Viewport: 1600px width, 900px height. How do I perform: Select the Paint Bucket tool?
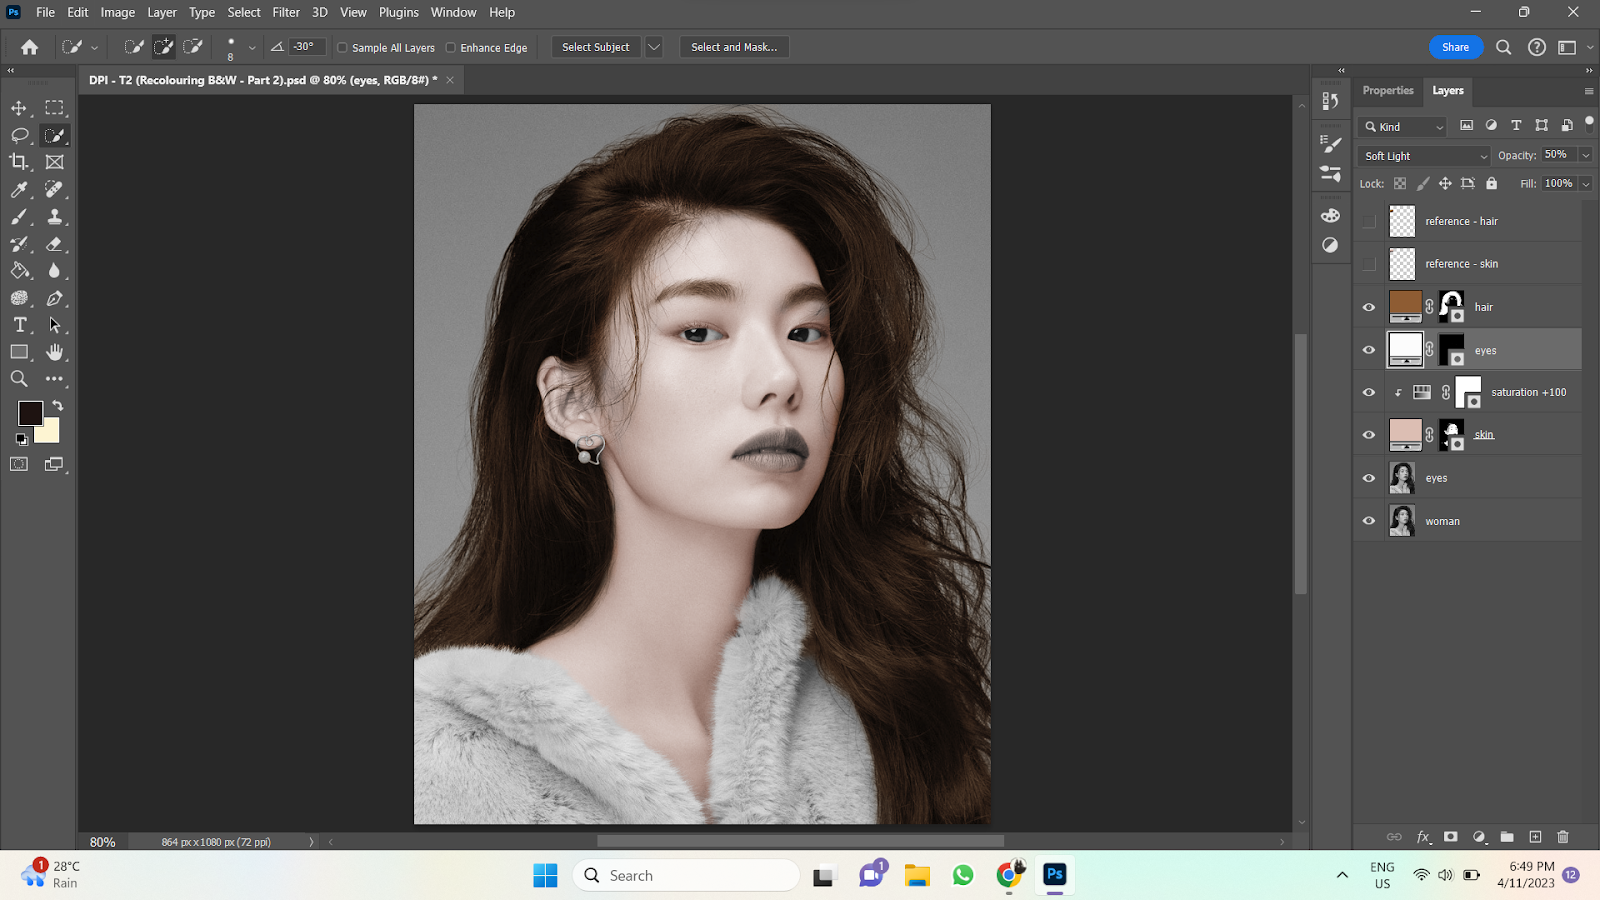[19, 271]
